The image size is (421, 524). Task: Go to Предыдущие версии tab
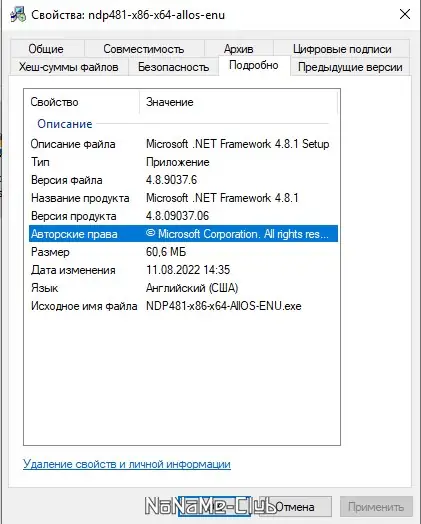[350, 67]
